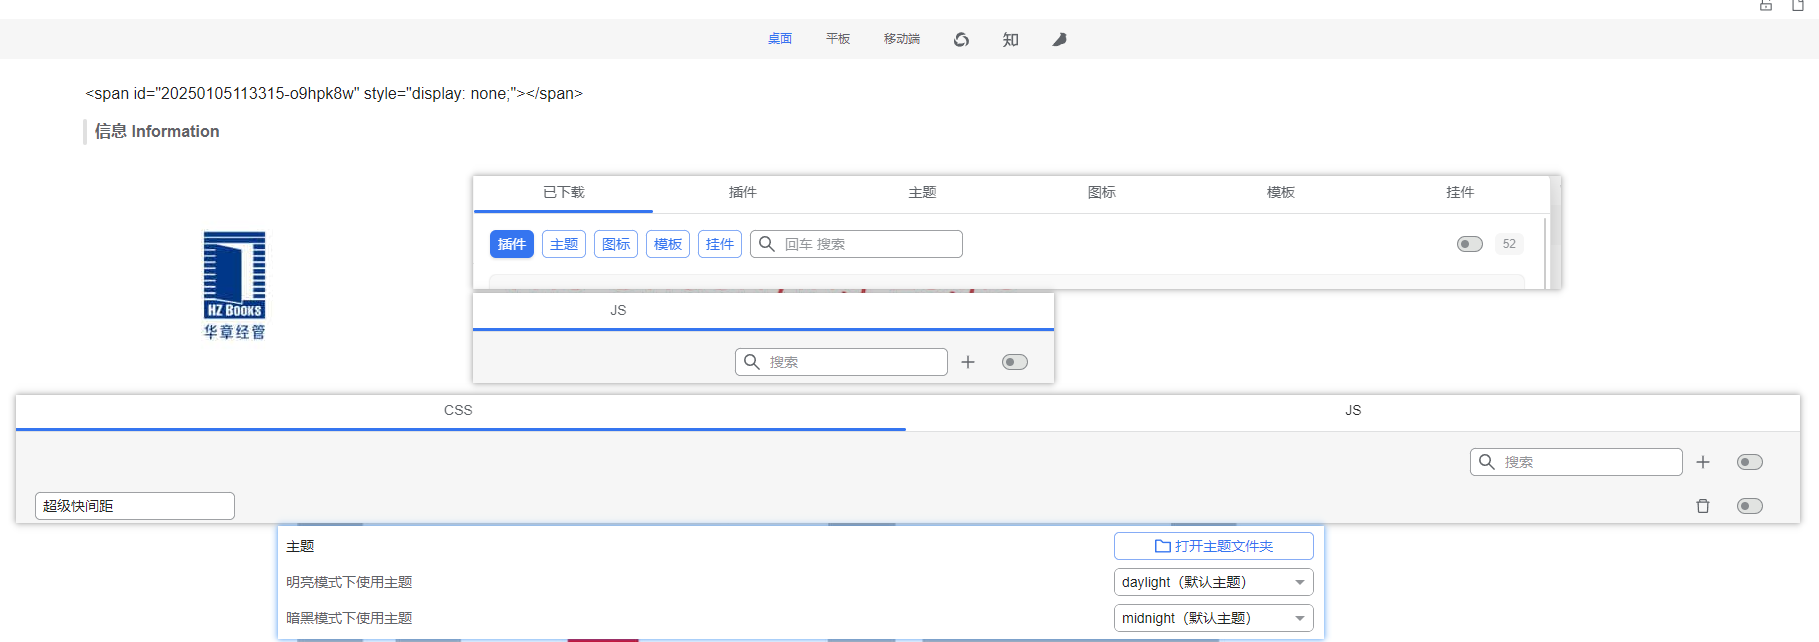Enable the 超级快间距 snippet switch

coord(1750,506)
